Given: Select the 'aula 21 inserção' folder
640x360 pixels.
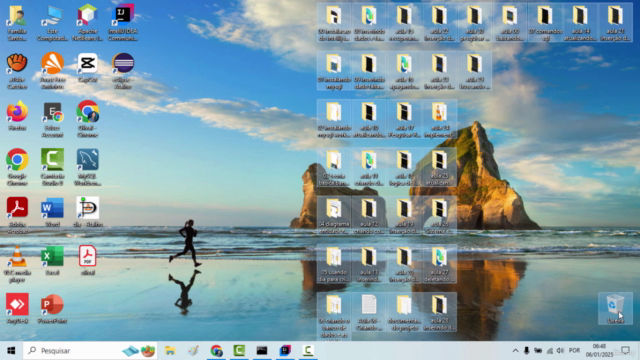Looking at the screenshot, I should [615, 23].
